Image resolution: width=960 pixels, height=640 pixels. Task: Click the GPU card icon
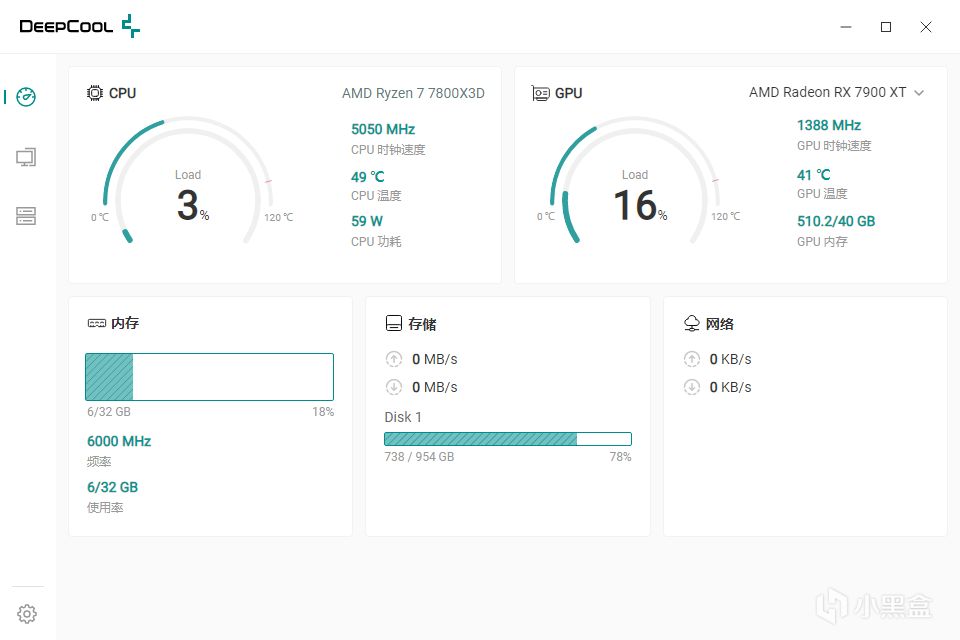[x=540, y=93]
